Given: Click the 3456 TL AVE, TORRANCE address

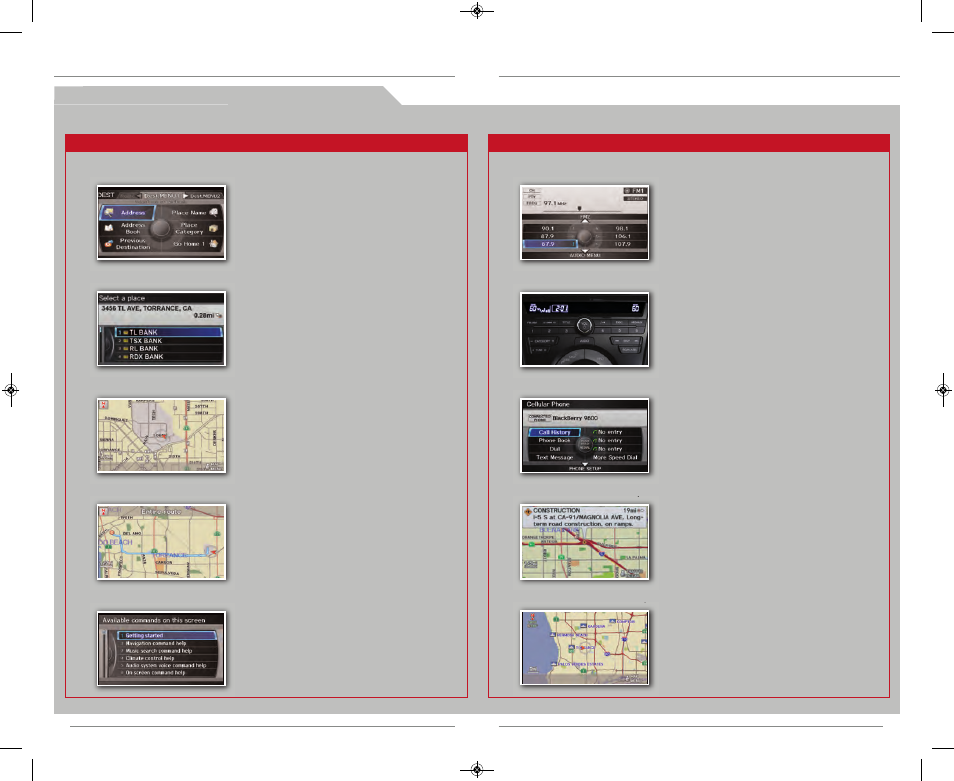Looking at the screenshot, I should click(146, 308).
